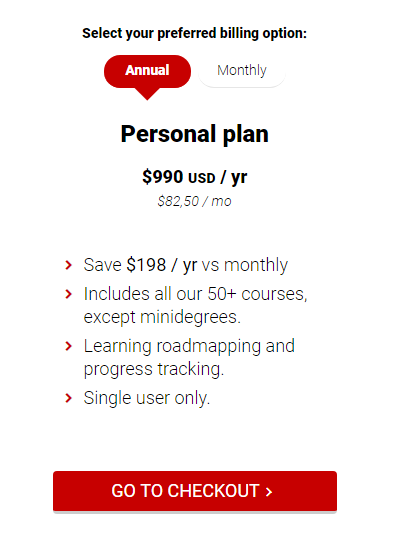Click the Includes all our 50+ courses text
Screen dimensions: 394x546
[x=195, y=294]
